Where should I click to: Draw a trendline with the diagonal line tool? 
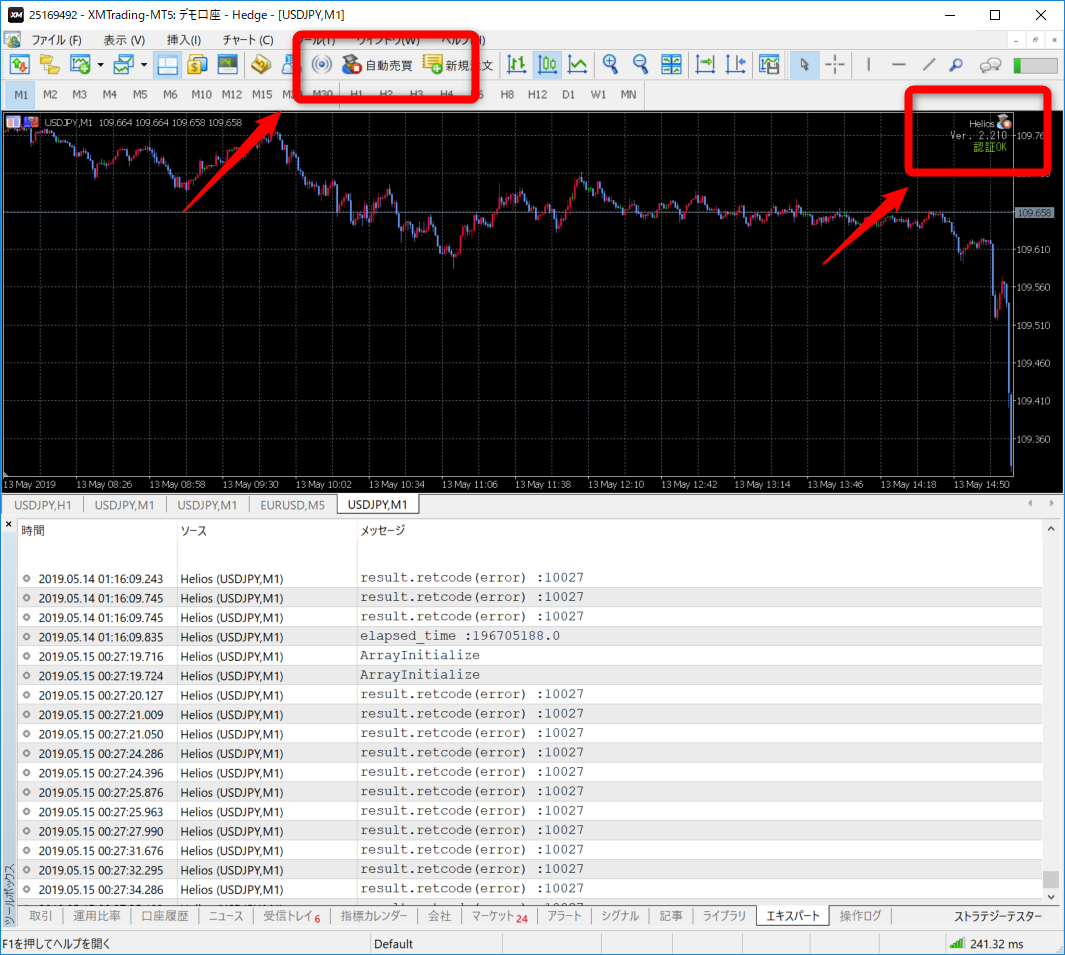tap(928, 65)
